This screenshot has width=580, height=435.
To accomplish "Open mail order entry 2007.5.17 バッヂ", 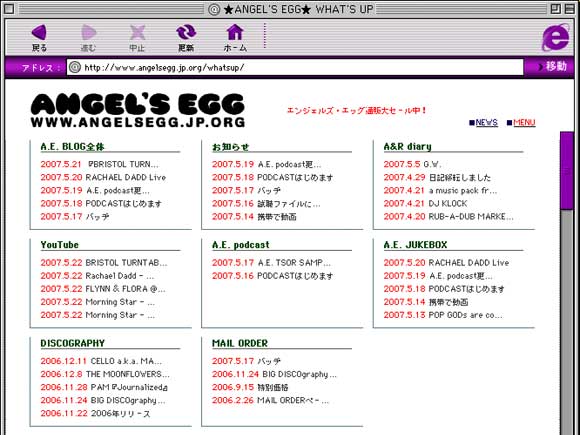I will click(x=246, y=361).
